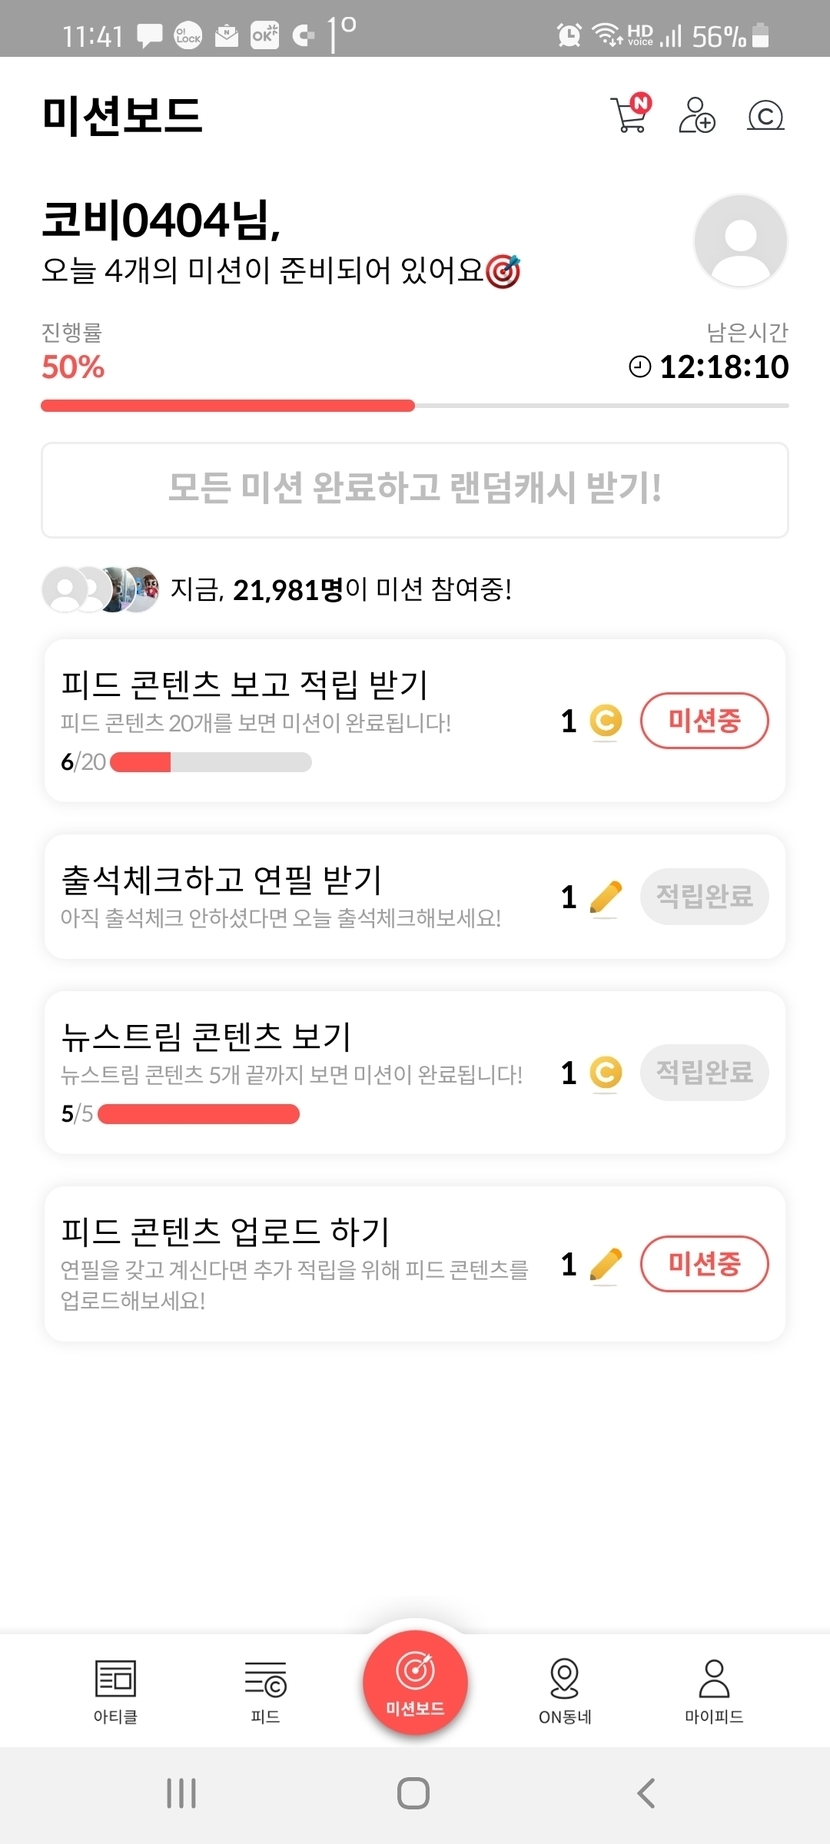Tap the Android recent apps button
Image resolution: width=830 pixels, height=1844 pixels.
(181, 1793)
